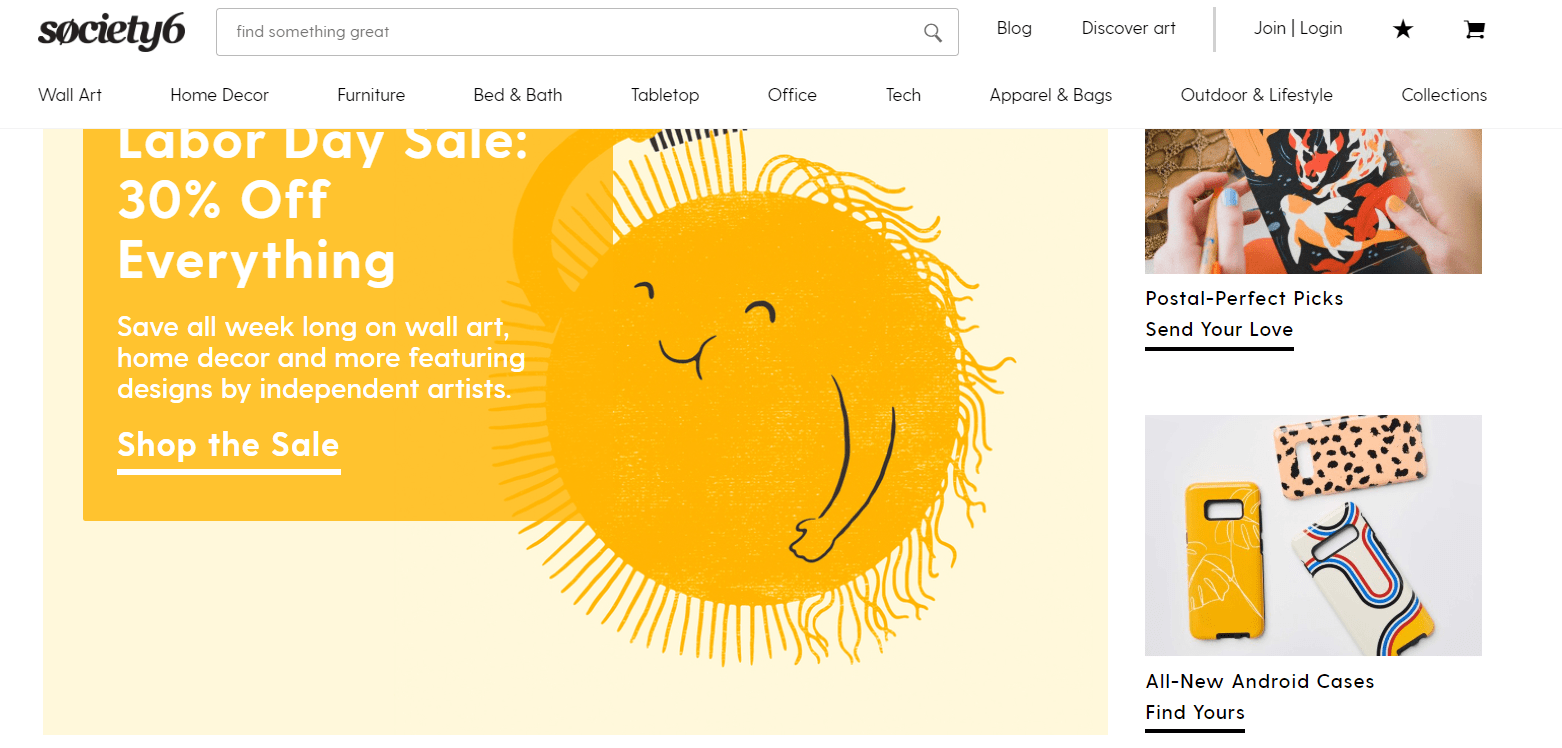Open the Tech menu item

(903, 95)
